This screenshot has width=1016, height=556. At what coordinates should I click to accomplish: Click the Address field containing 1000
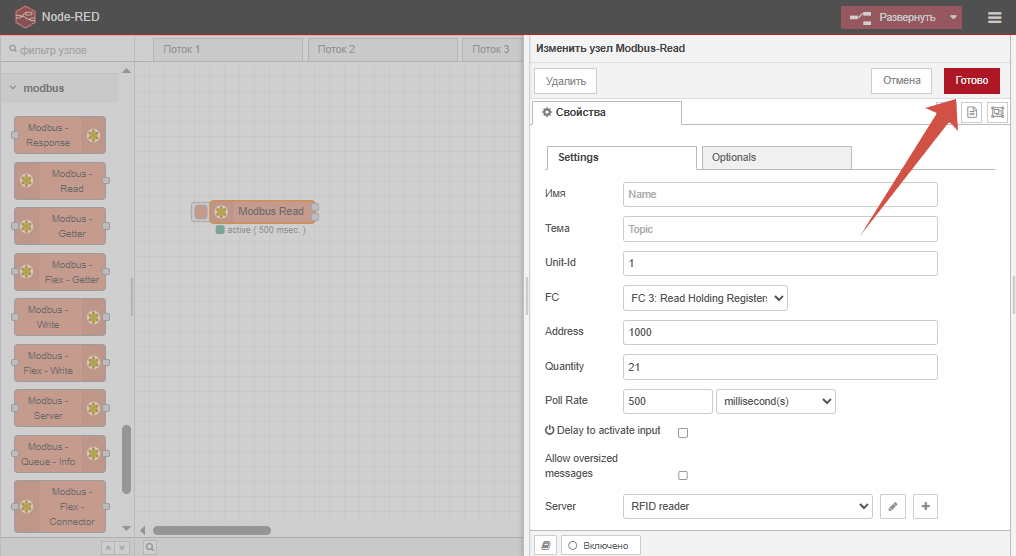click(780, 332)
